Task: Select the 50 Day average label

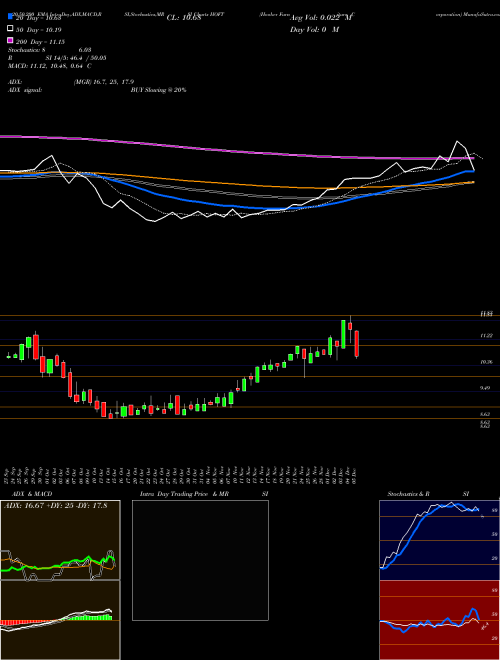Action: 39,30
